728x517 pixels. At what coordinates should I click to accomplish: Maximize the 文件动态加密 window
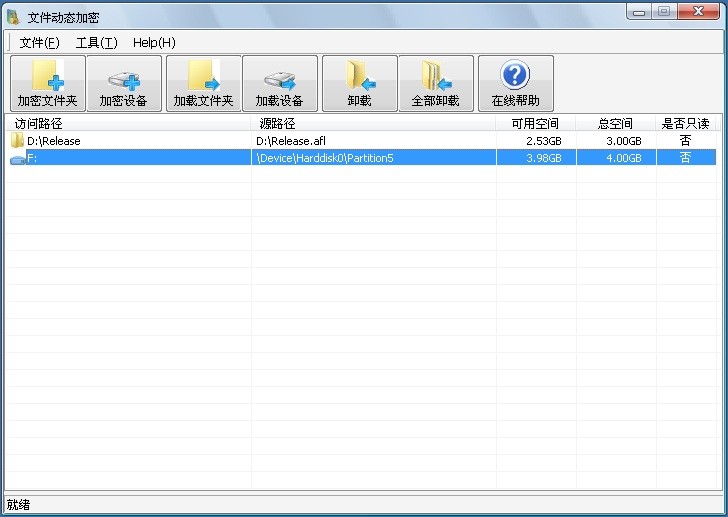click(664, 12)
